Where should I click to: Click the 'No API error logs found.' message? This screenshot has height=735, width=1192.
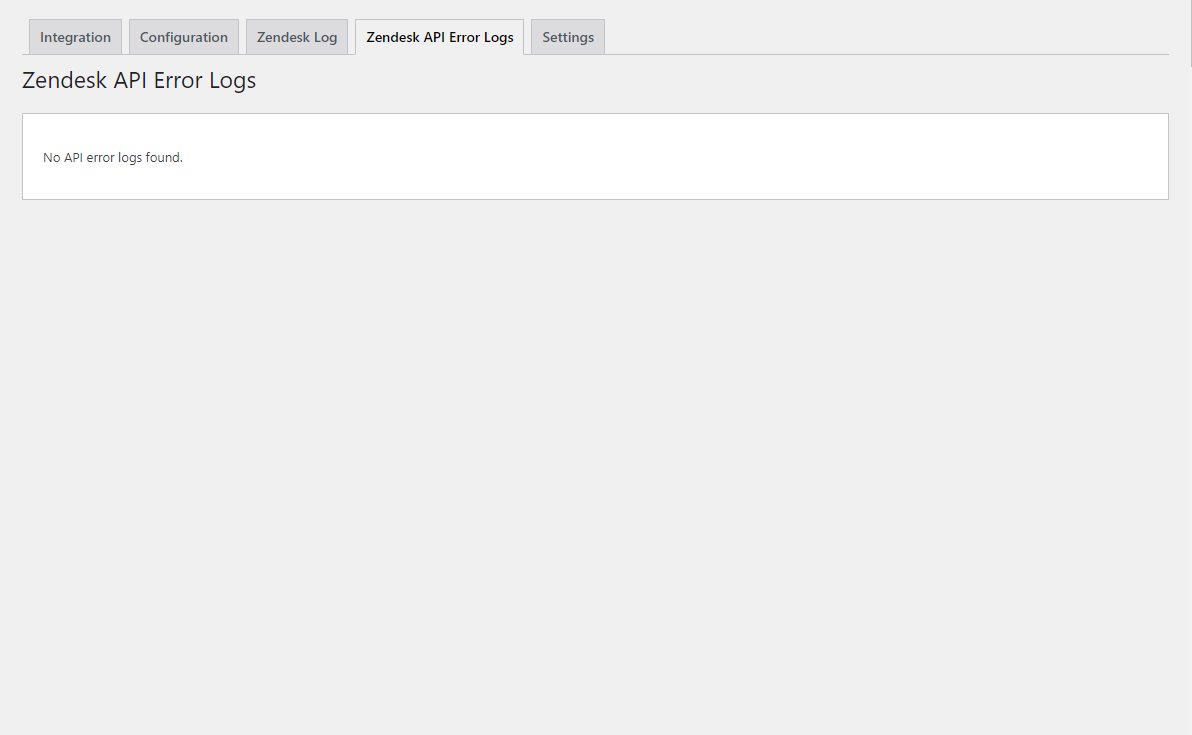coord(113,157)
